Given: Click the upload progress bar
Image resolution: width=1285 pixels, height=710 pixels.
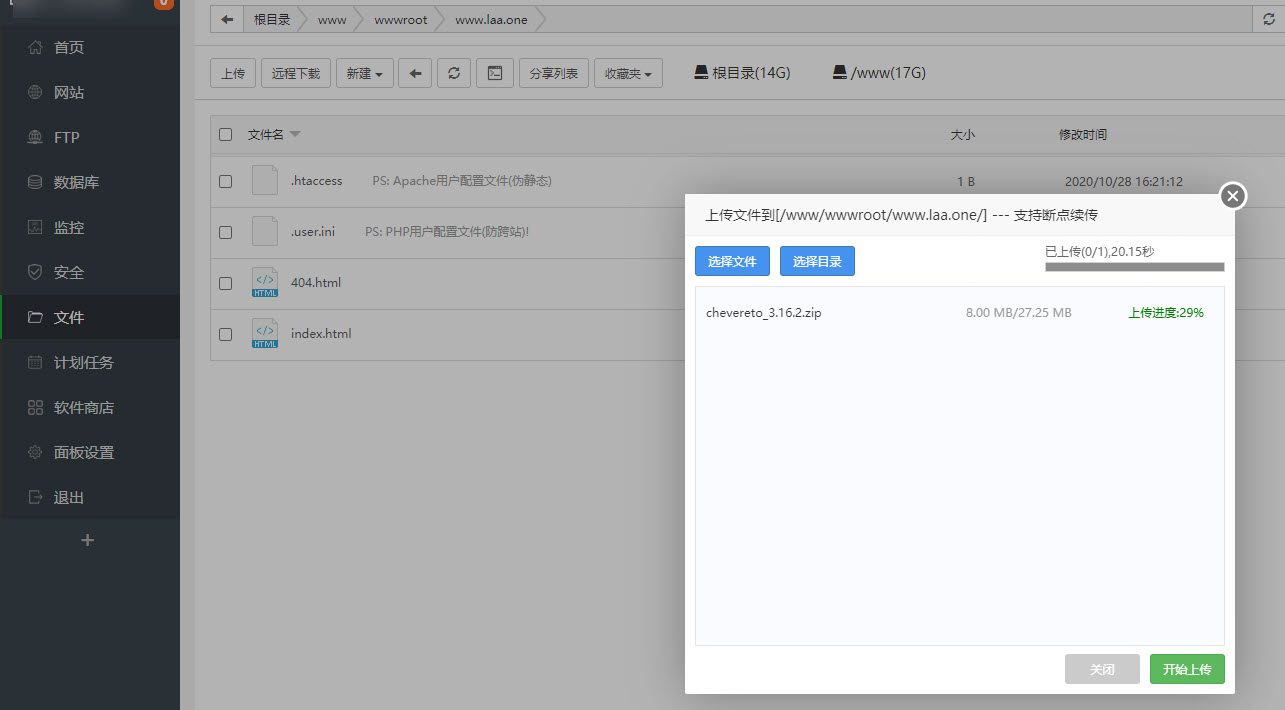Looking at the screenshot, I should (1134, 267).
